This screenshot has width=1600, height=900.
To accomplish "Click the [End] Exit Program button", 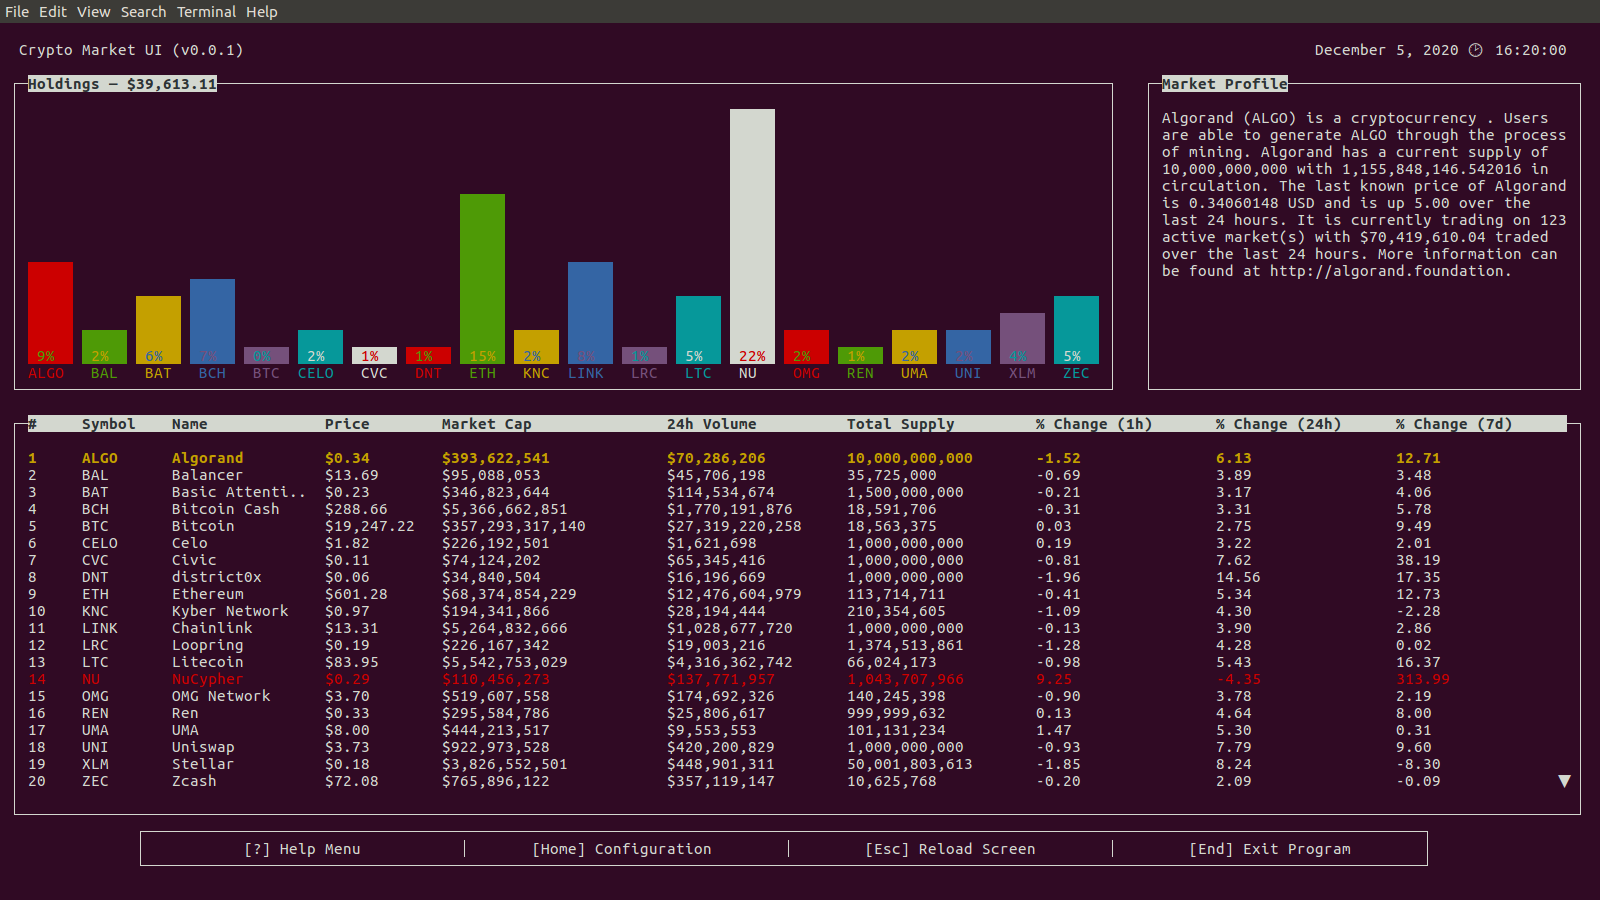I will coord(1270,849).
